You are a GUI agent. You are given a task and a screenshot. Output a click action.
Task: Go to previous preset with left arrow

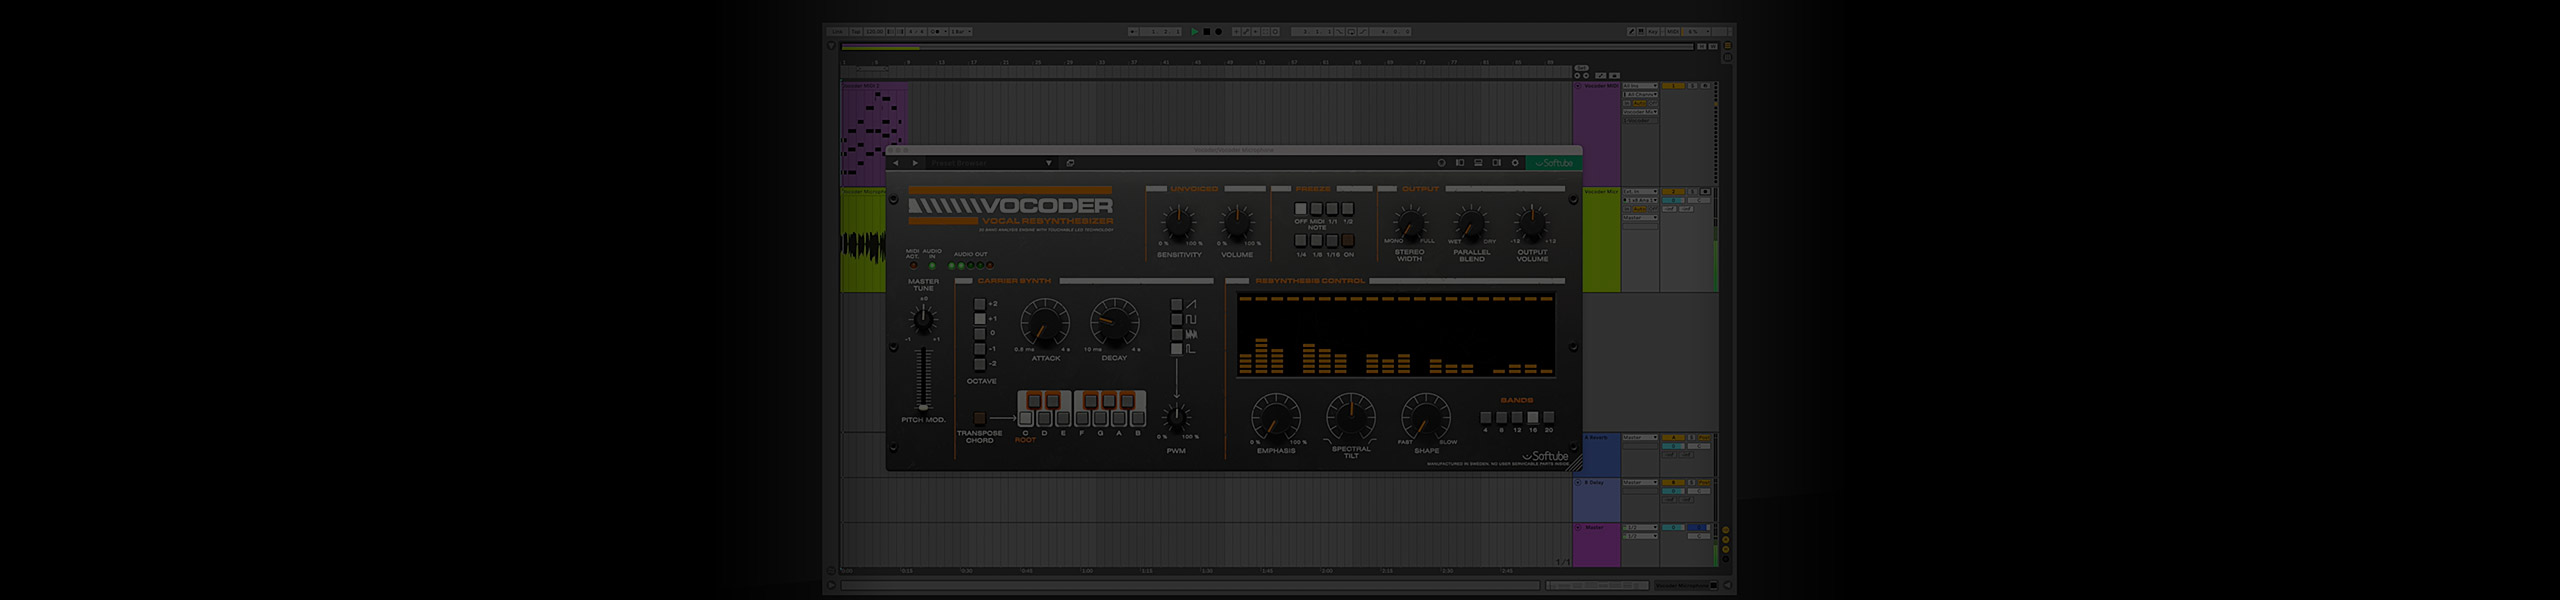click(x=896, y=163)
